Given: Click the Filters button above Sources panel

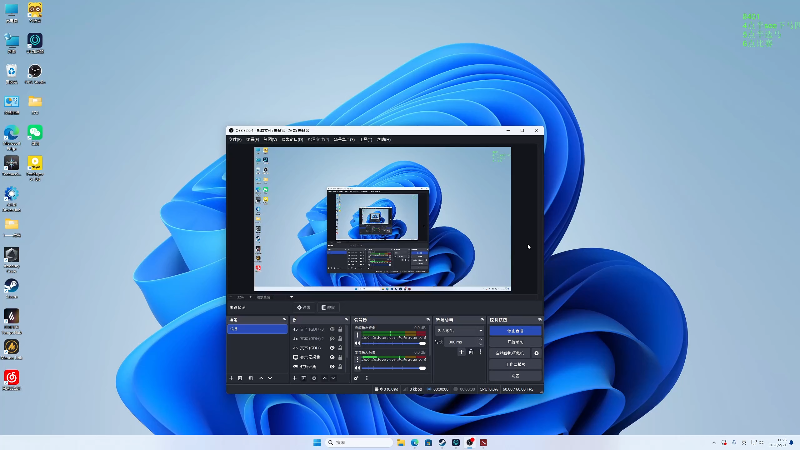Looking at the screenshot, I should point(327,307).
